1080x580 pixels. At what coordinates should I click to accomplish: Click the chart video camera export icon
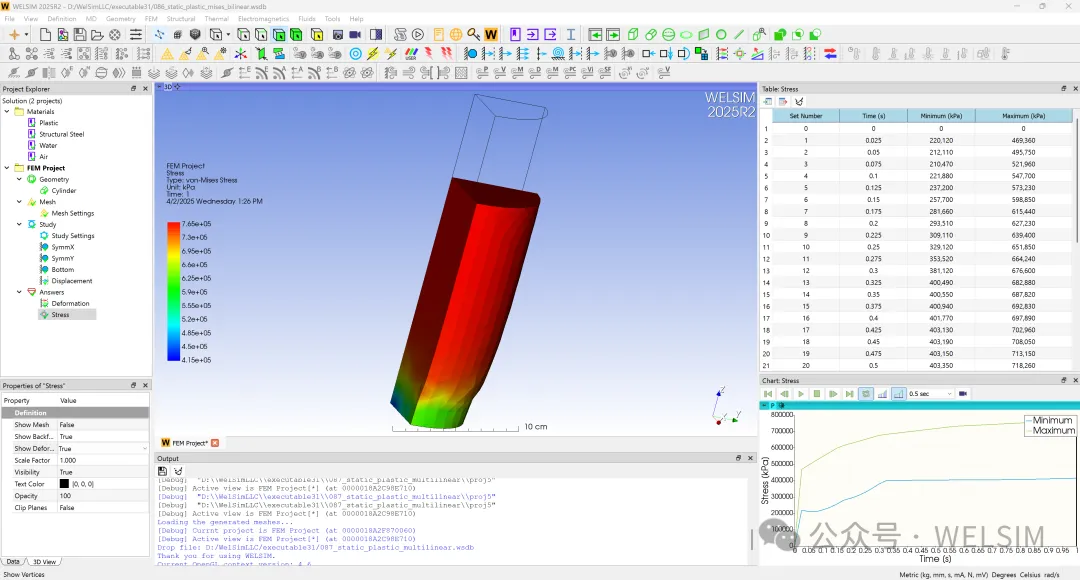[x=963, y=394]
